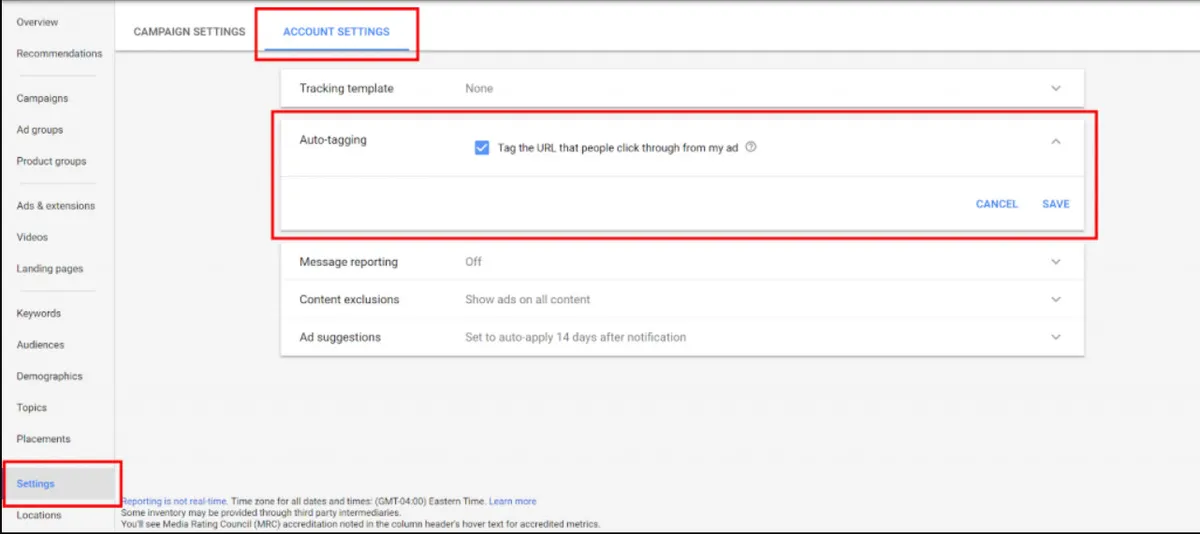Go to Overview in the sidebar
Viewport: 1200px width, 534px height.
tap(37, 22)
